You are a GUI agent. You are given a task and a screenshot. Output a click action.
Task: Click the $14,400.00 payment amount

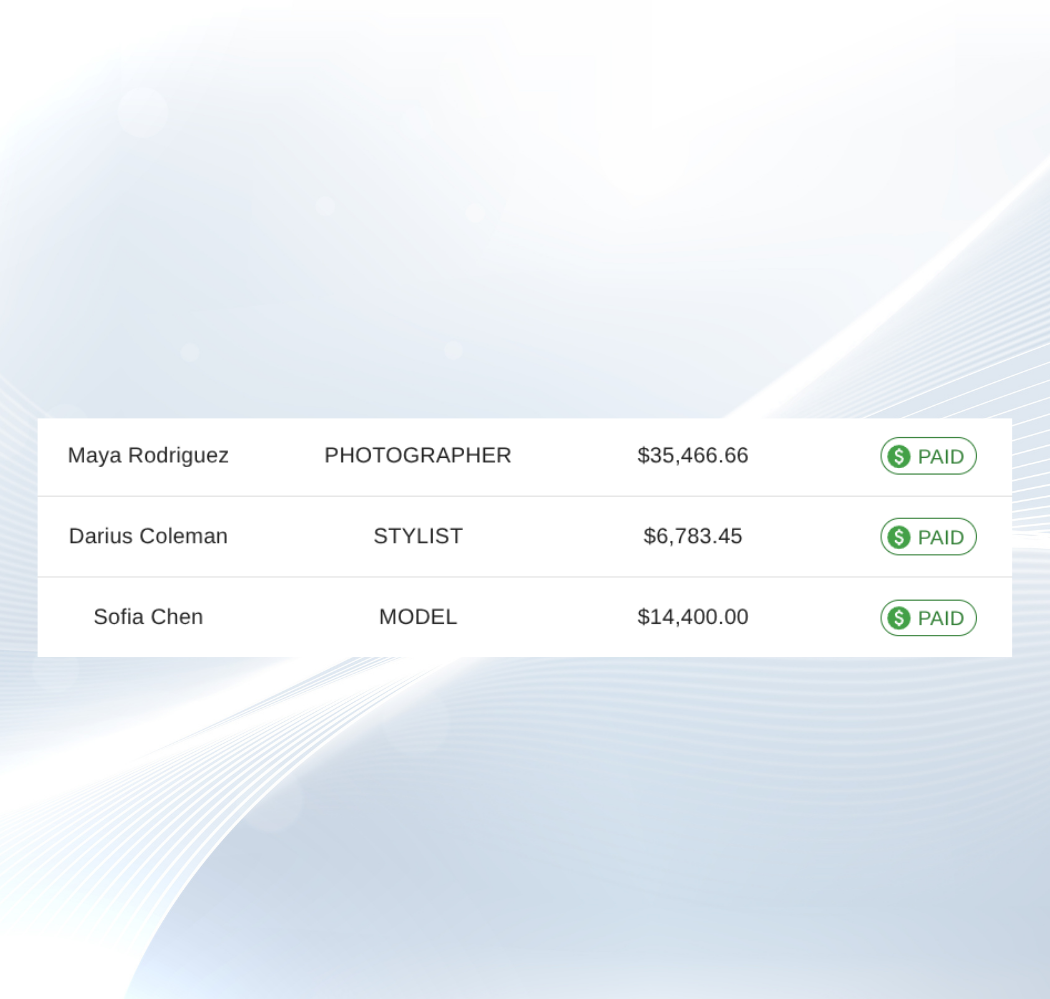692,617
